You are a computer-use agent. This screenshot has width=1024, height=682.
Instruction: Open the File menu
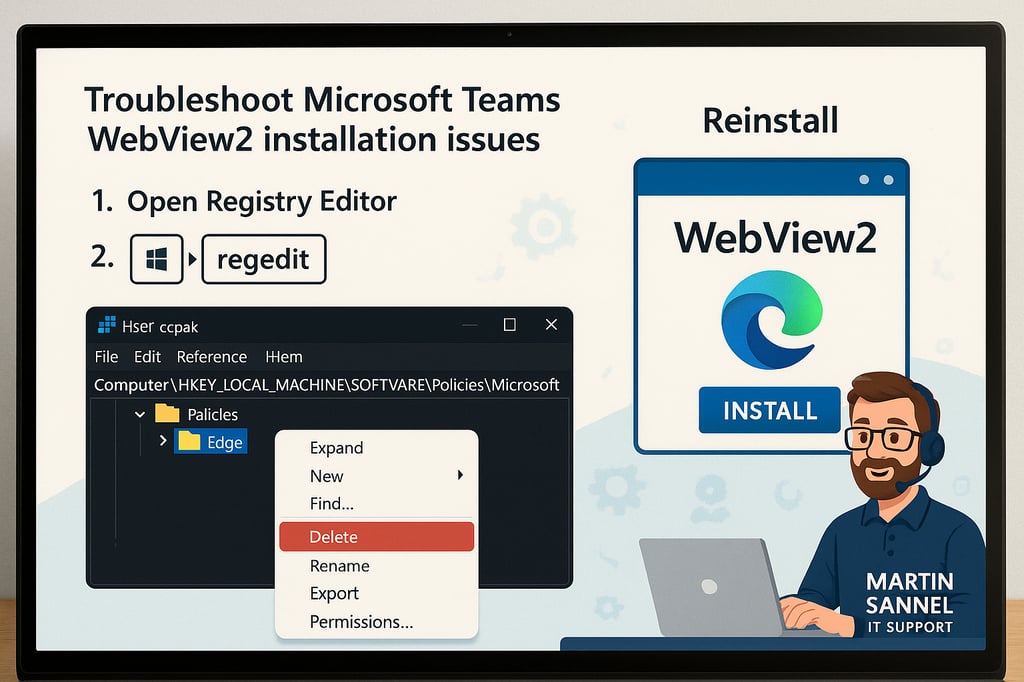(106, 357)
